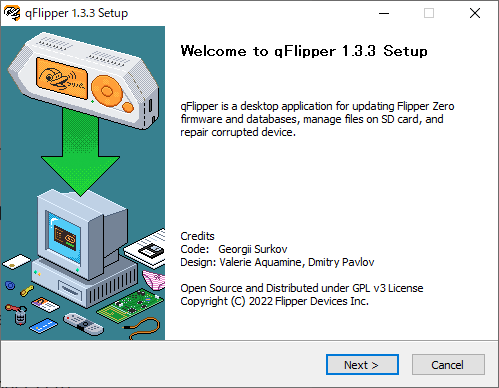Click the green download arrow graphic
This screenshot has width=499, height=388.
(80, 152)
